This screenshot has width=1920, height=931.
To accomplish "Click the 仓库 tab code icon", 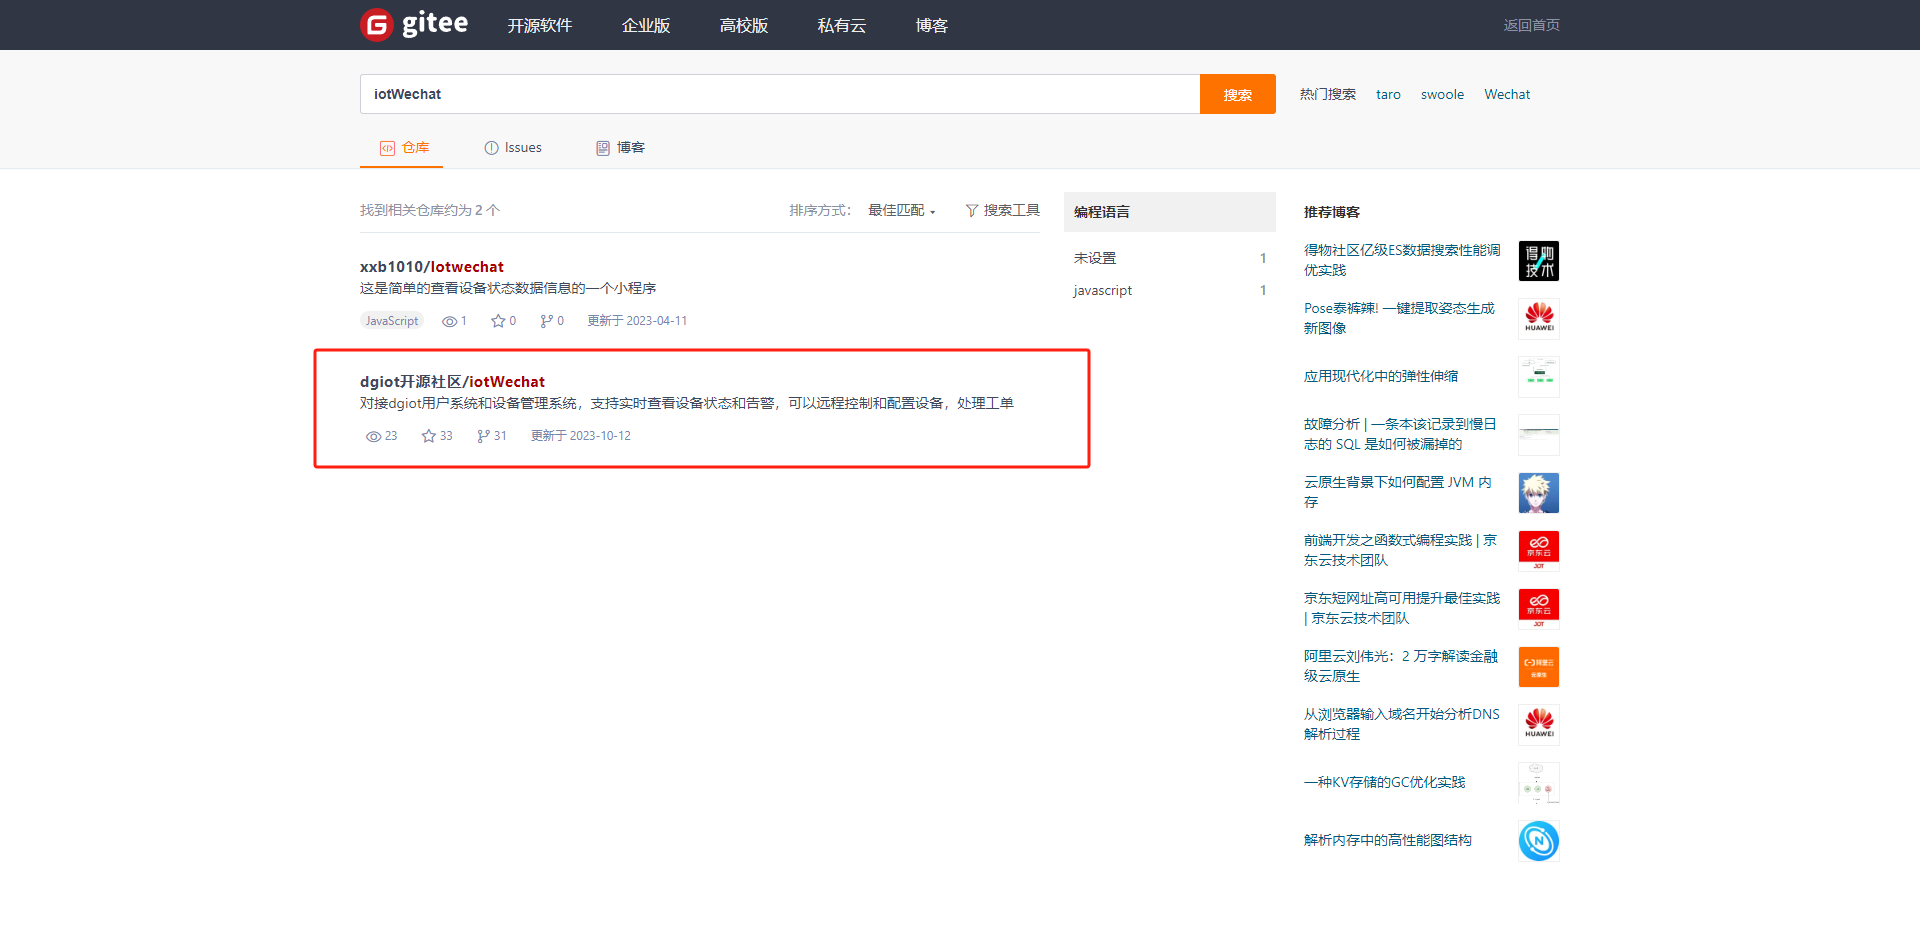I will click(387, 148).
